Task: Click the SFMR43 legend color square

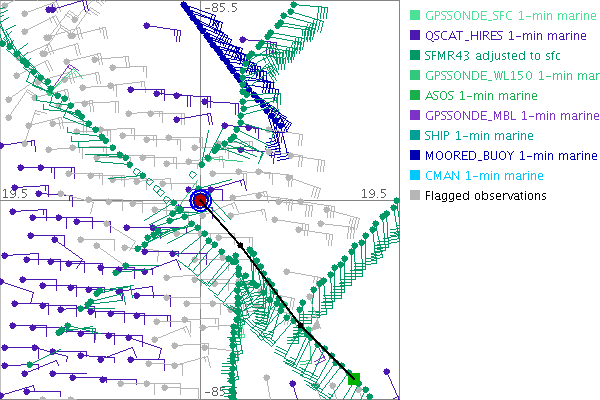Action: pos(415,56)
